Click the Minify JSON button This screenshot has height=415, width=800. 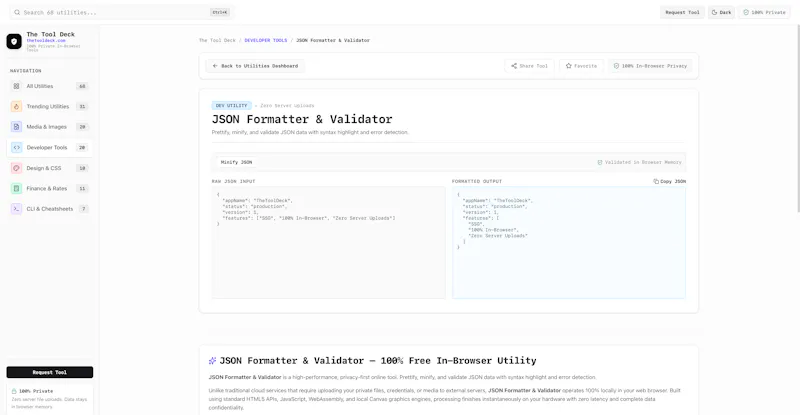pyautogui.click(x=236, y=162)
